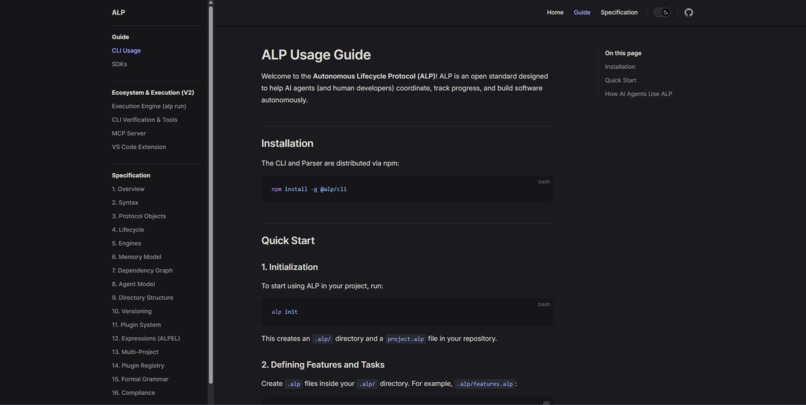Open the VS Code Extension page
Screen dimensions: 806x405
click(139, 147)
